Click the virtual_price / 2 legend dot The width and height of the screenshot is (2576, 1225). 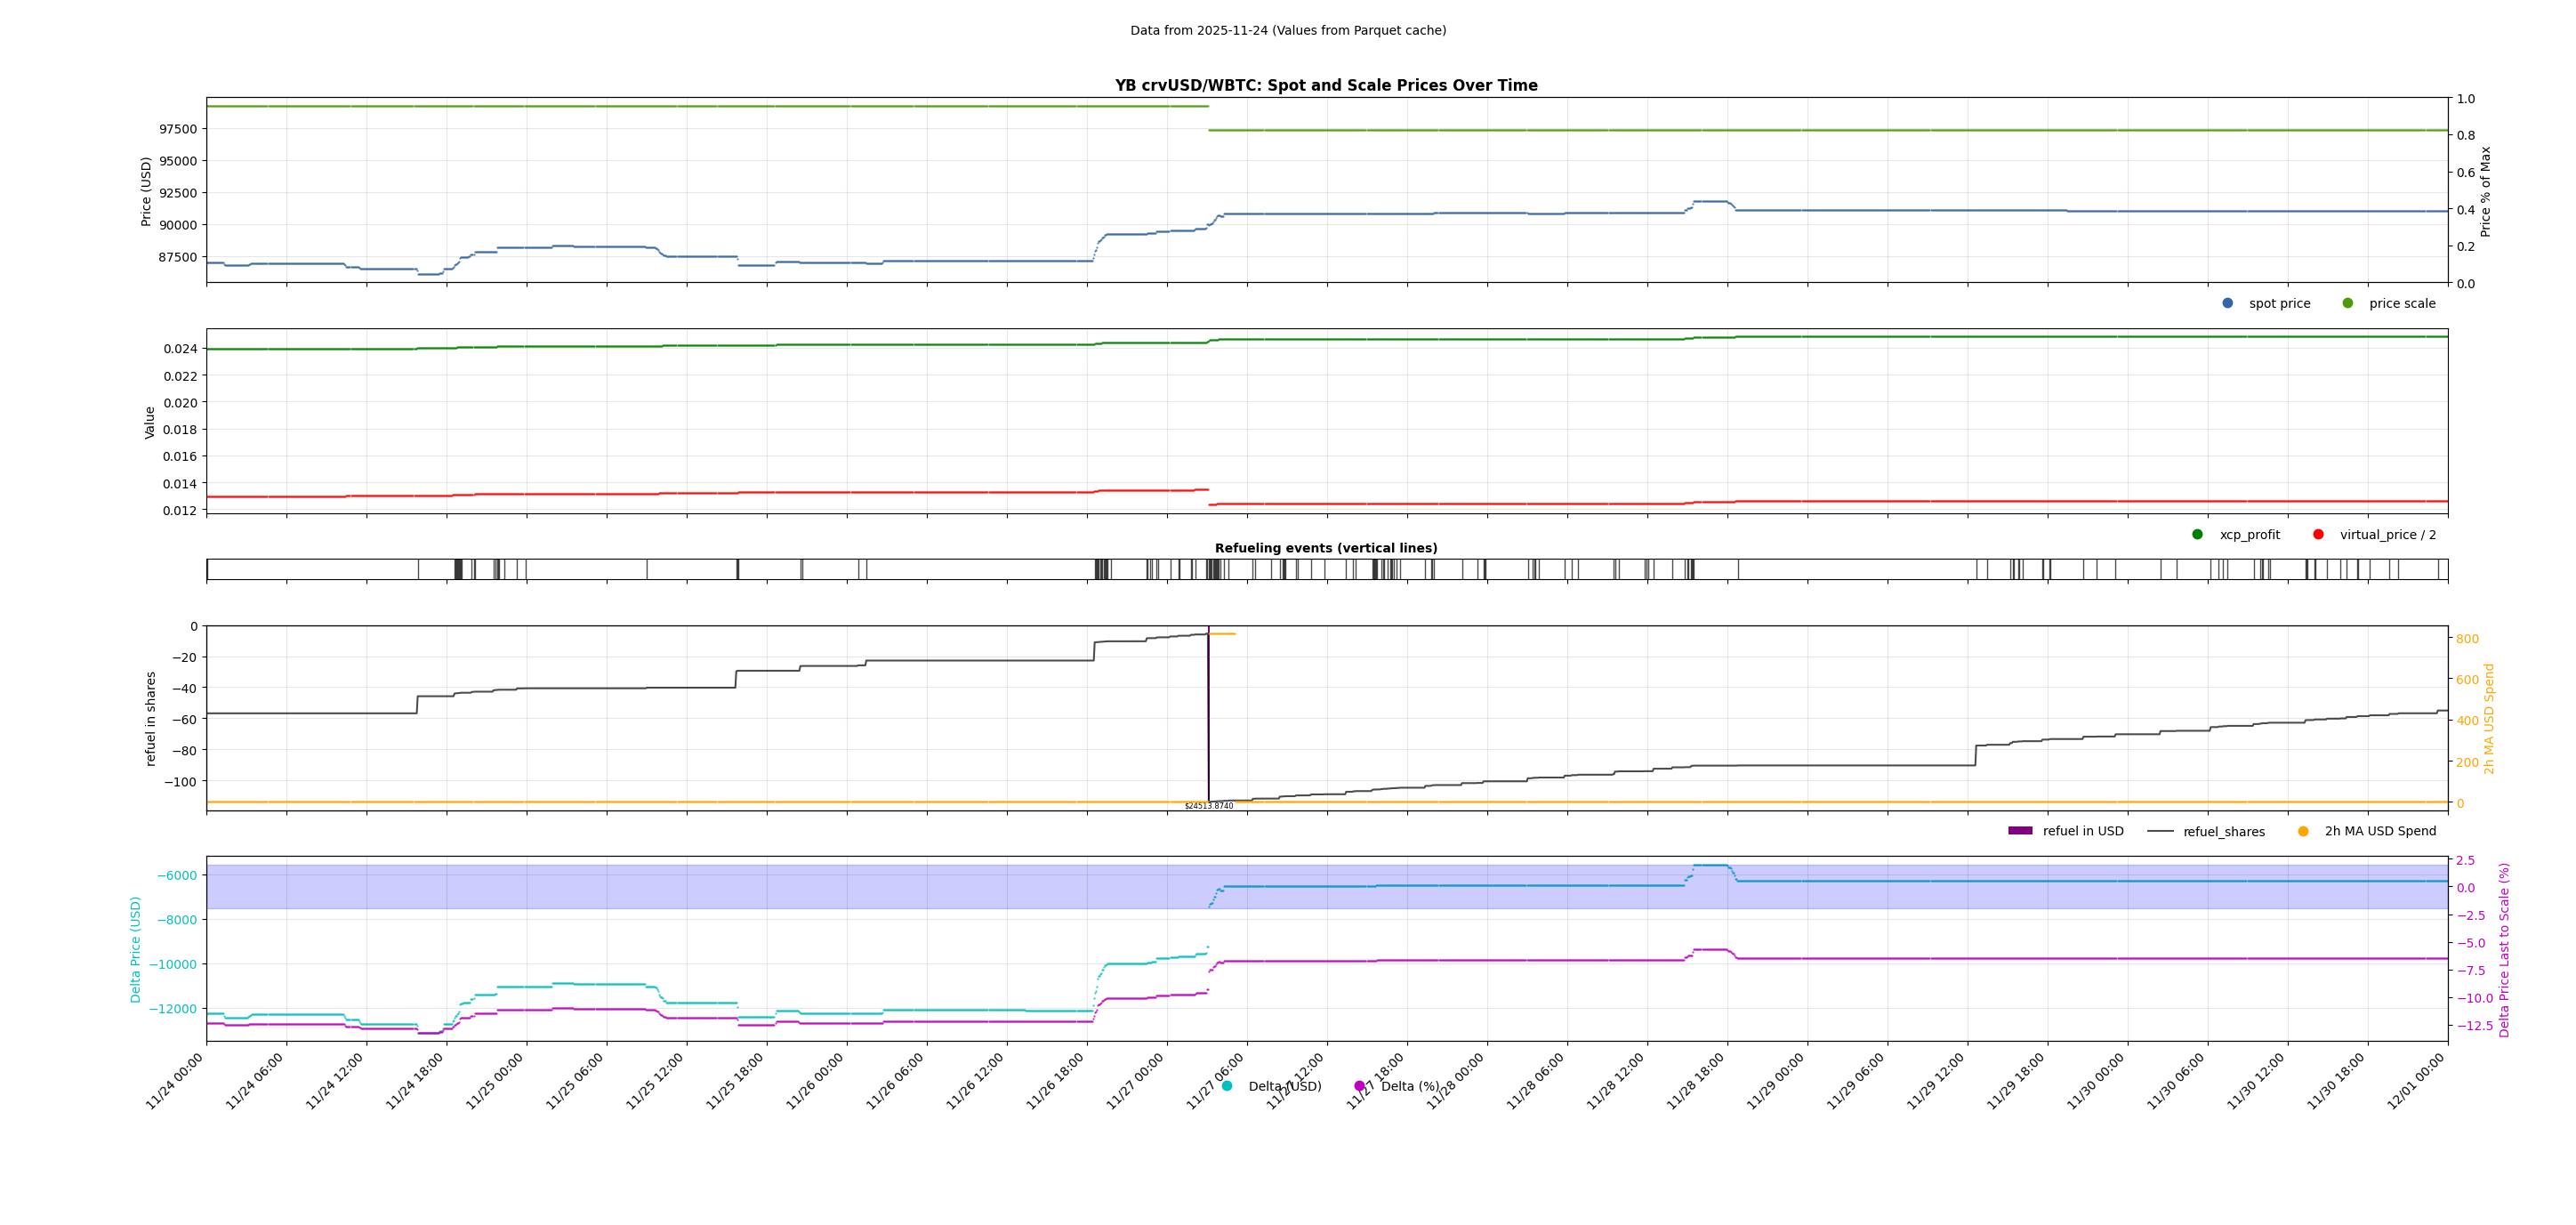click(2318, 534)
